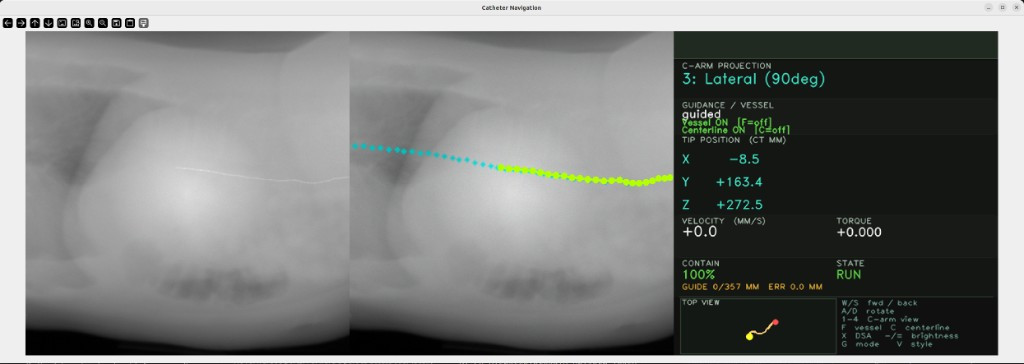Click the red end dot in Top View
The height and width of the screenshot is (364, 1024).
(x=776, y=322)
